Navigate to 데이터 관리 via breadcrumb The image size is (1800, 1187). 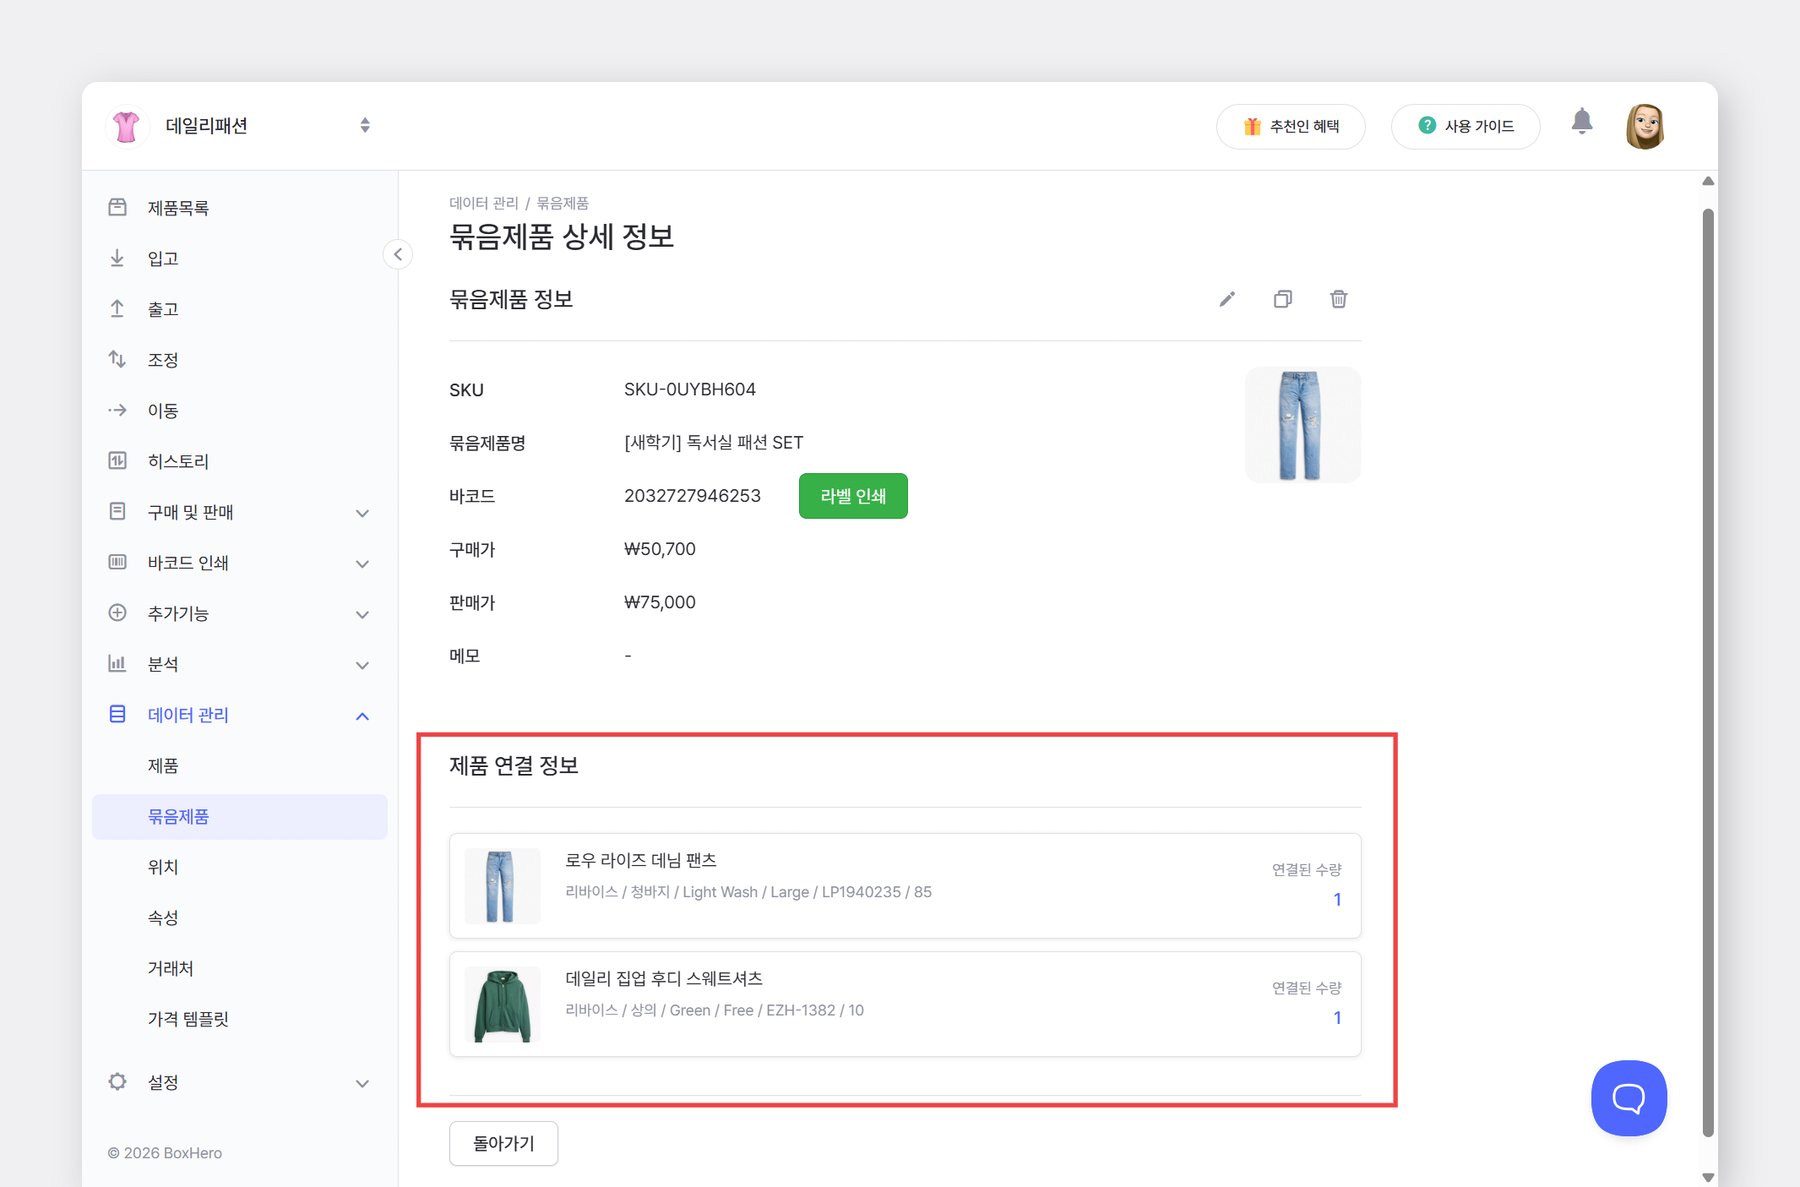[484, 203]
